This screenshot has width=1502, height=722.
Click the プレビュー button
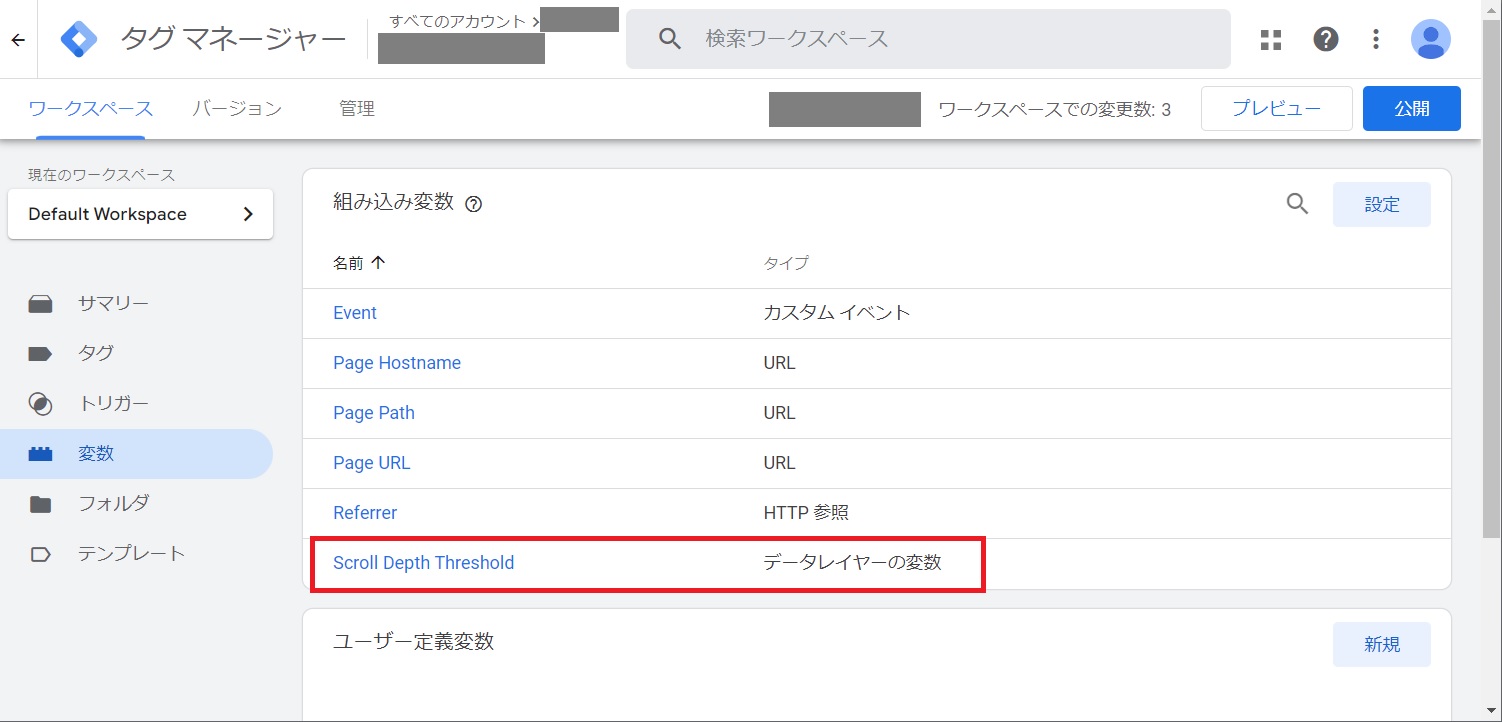tap(1276, 109)
